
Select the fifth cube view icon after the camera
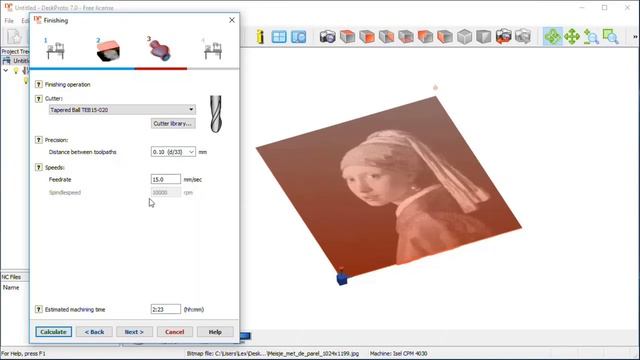click(425, 37)
